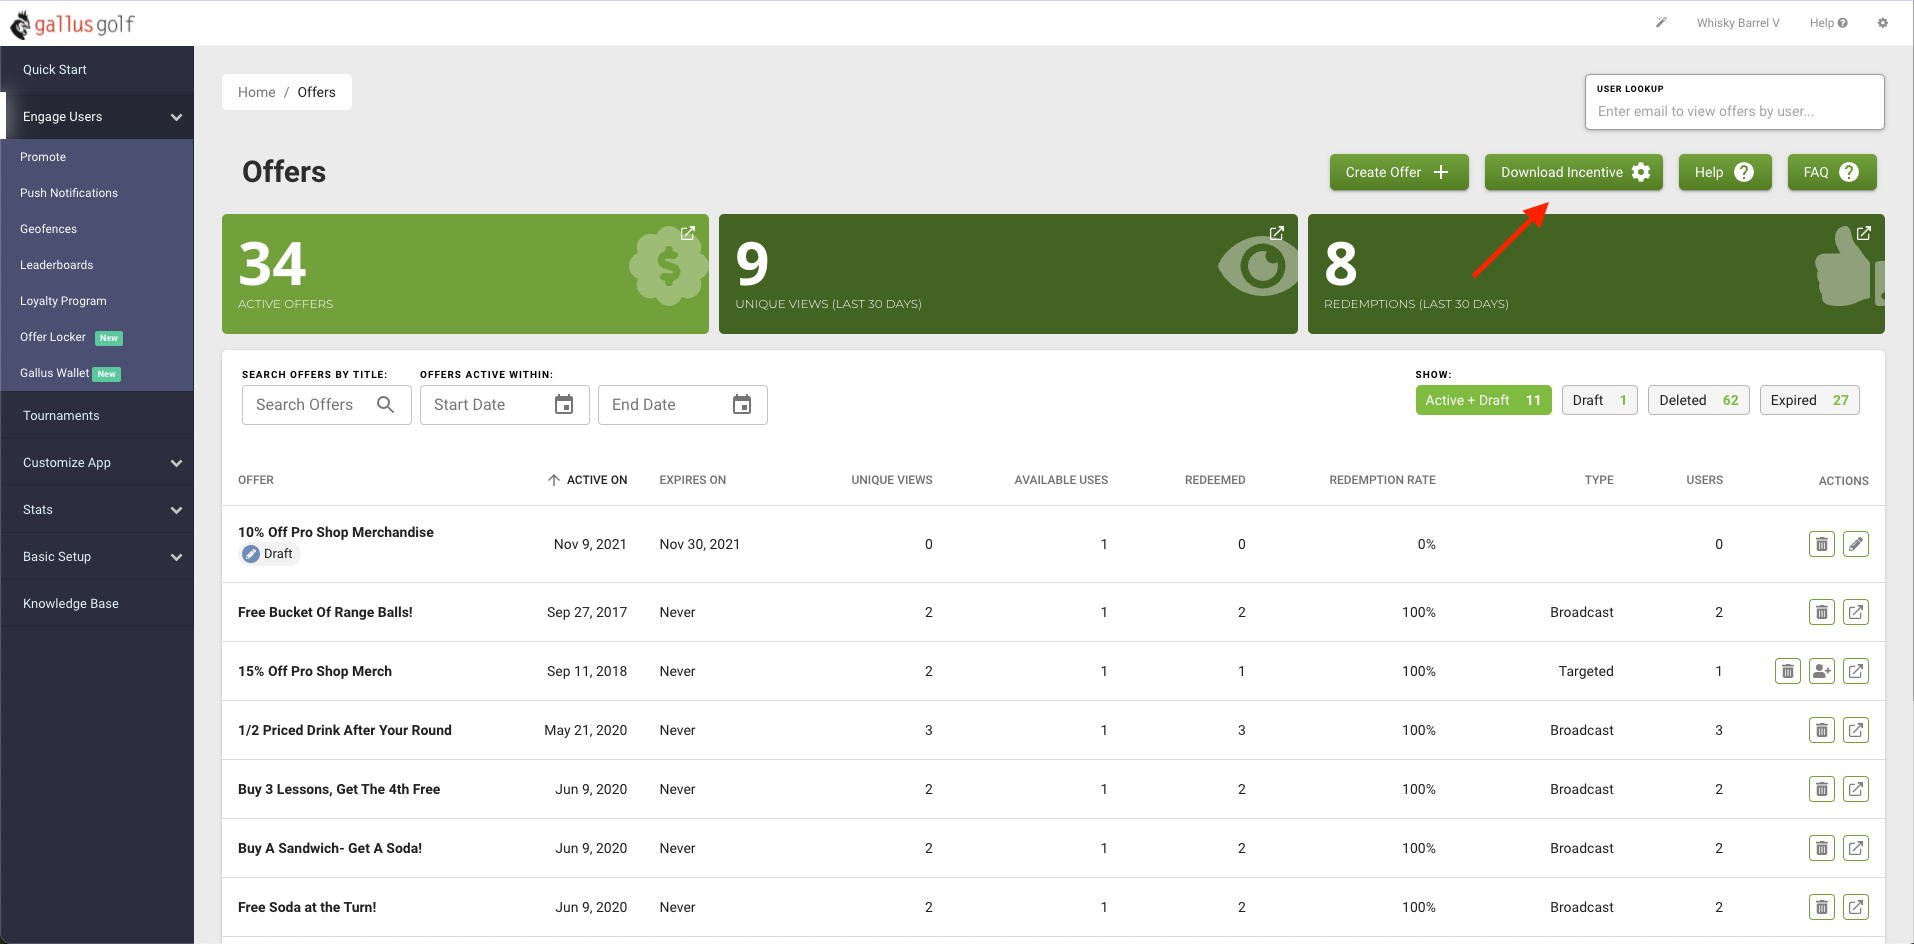Viewport: 1914px width, 944px height.
Task: Open Free Bucket Of Range Balls offer details
Action: click(x=1856, y=612)
